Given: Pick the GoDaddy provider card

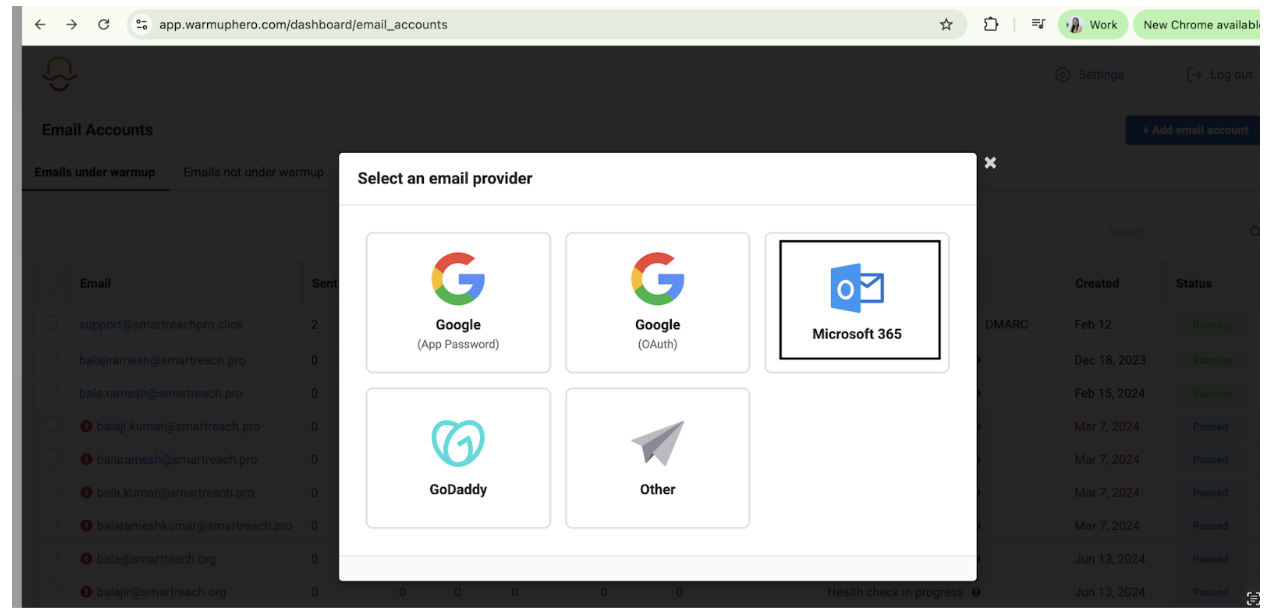Looking at the screenshot, I should [x=458, y=458].
